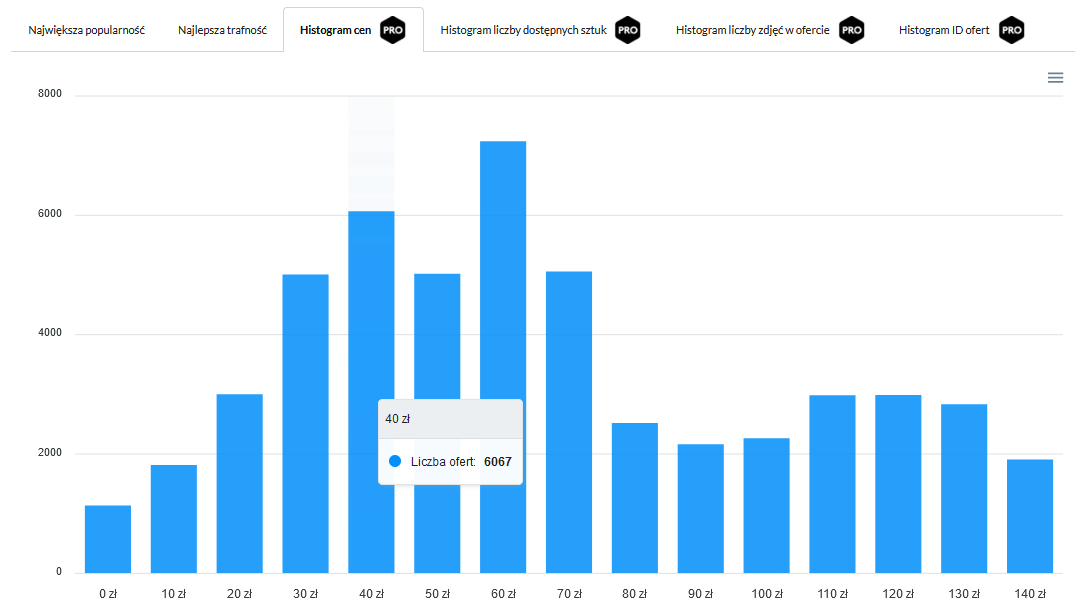Click the tooltip showing 6067 offers
Screen dimensions: 1085x606
click(x=450, y=440)
